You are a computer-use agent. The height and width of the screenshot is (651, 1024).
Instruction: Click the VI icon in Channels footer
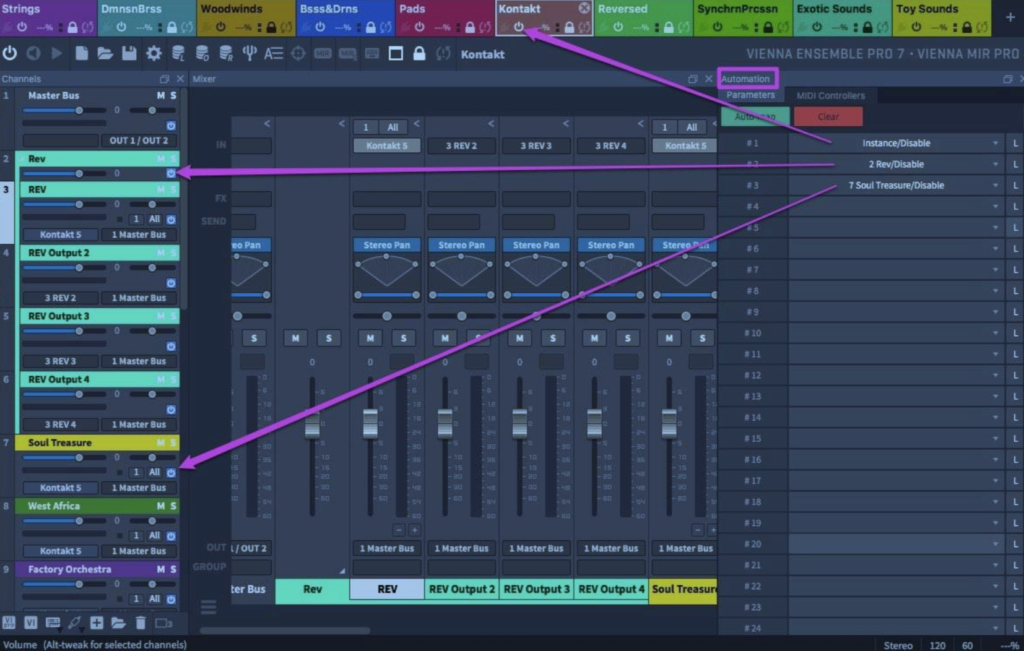tap(31, 623)
